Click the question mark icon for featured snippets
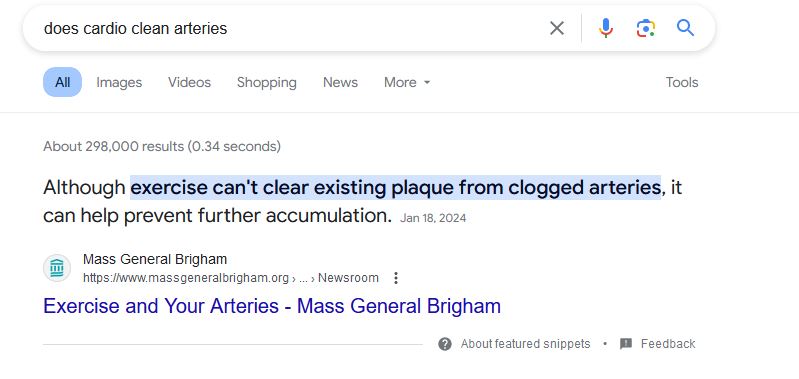The width and height of the screenshot is (799, 379). (445, 344)
